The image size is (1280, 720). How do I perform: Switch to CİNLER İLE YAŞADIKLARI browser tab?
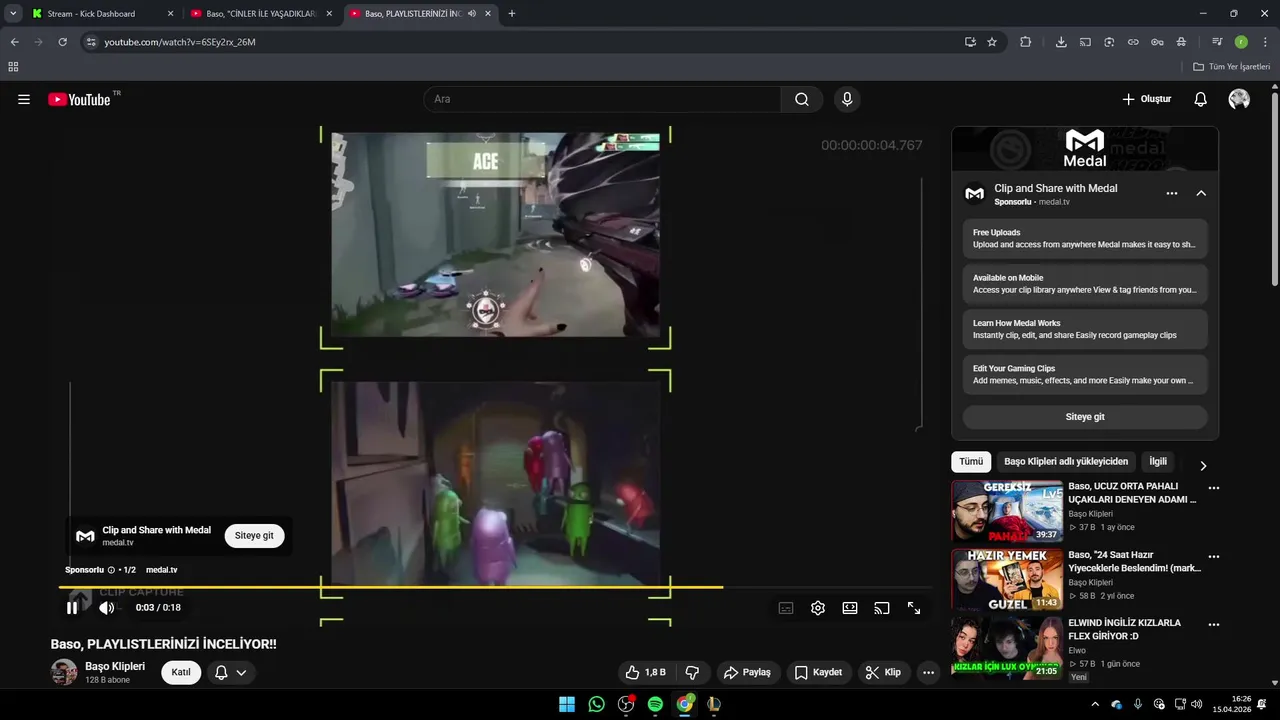tap(262, 14)
